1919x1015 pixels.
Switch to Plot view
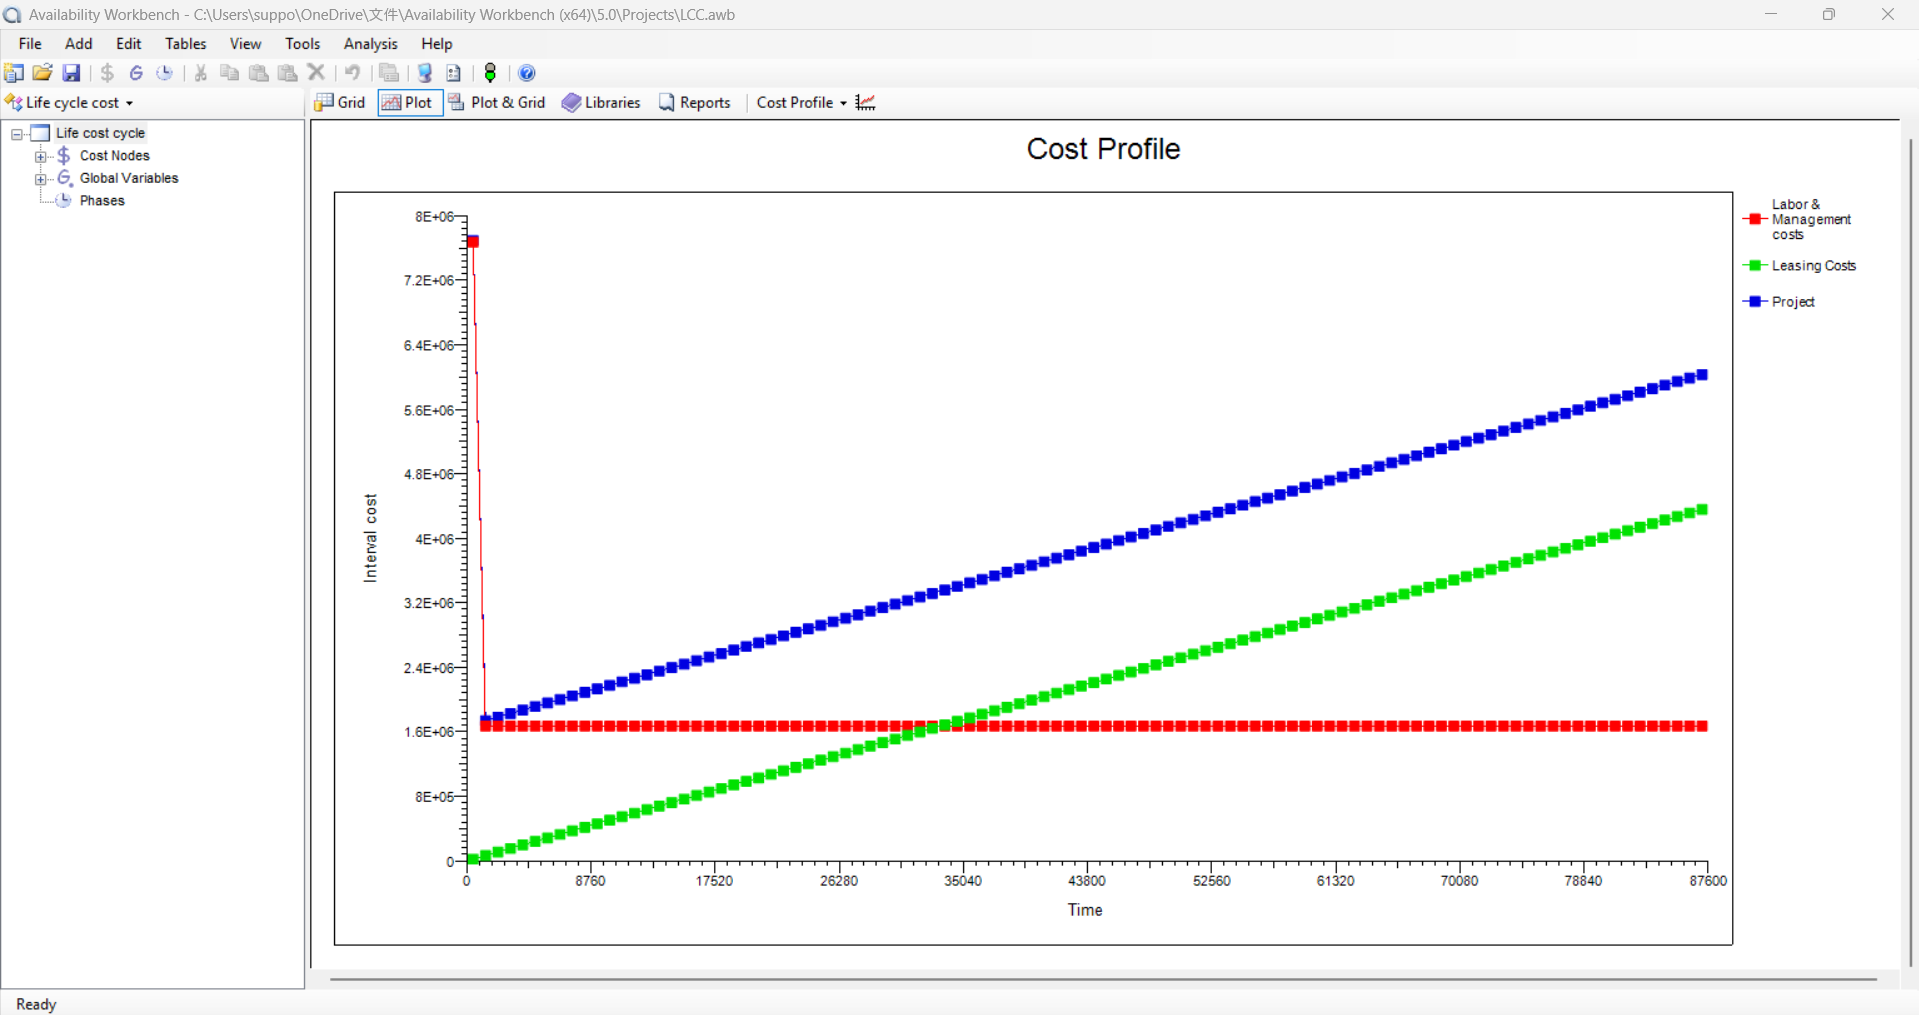click(x=409, y=103)
